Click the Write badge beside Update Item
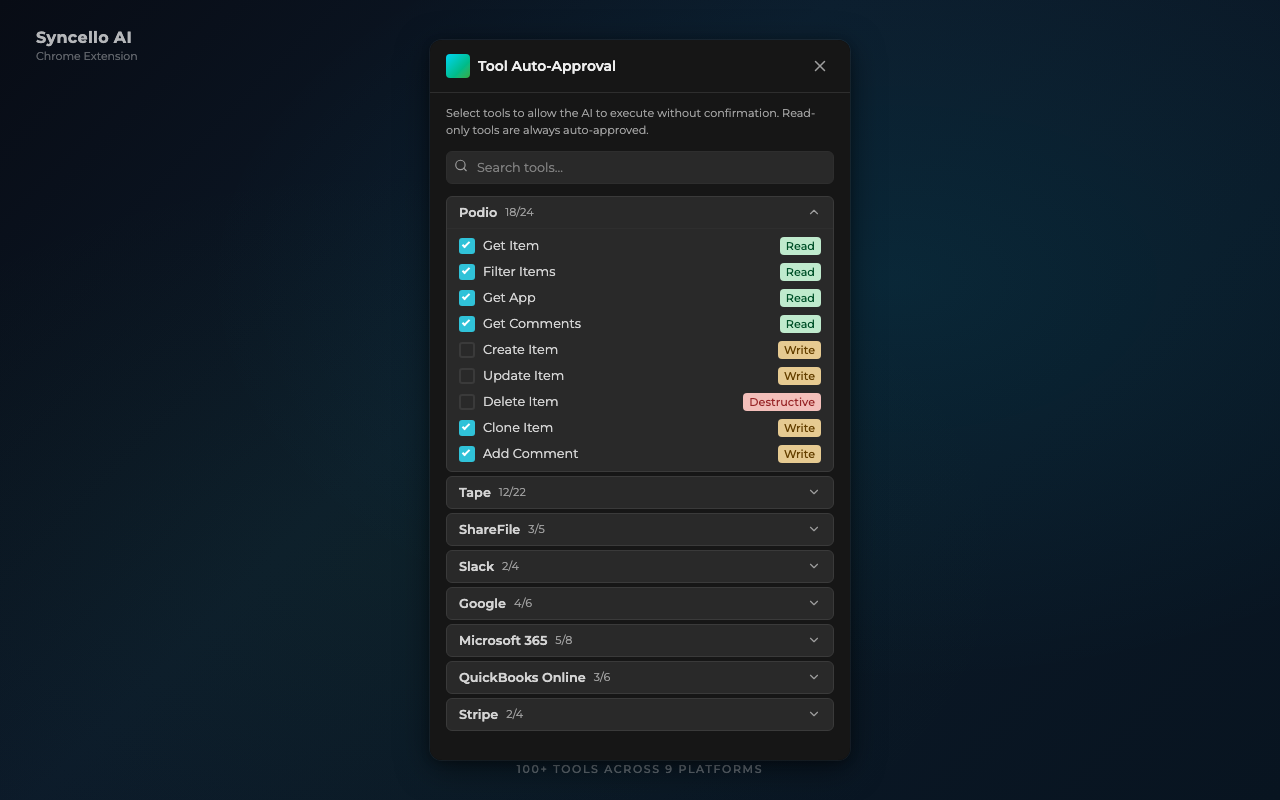 799,376
